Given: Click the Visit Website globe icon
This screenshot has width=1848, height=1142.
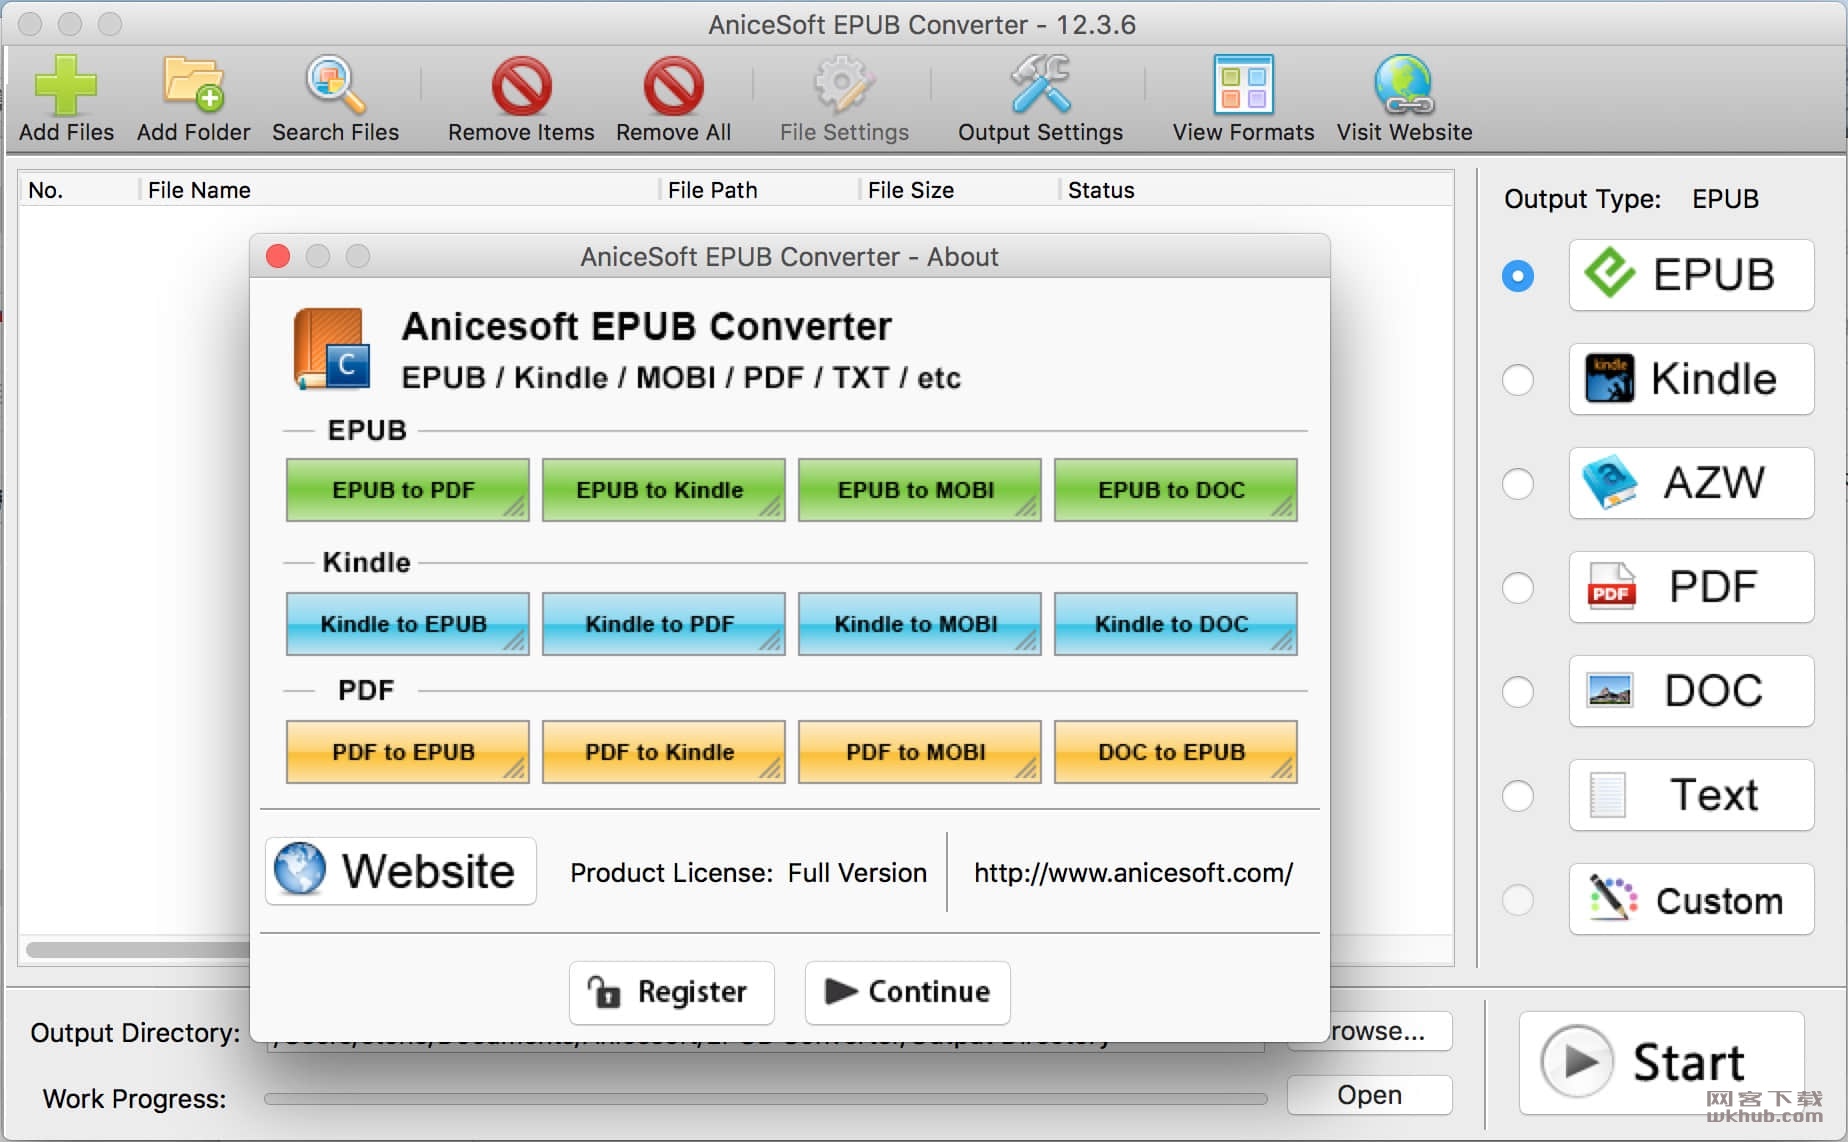Looking at the screenshot, I should 1404,84.
